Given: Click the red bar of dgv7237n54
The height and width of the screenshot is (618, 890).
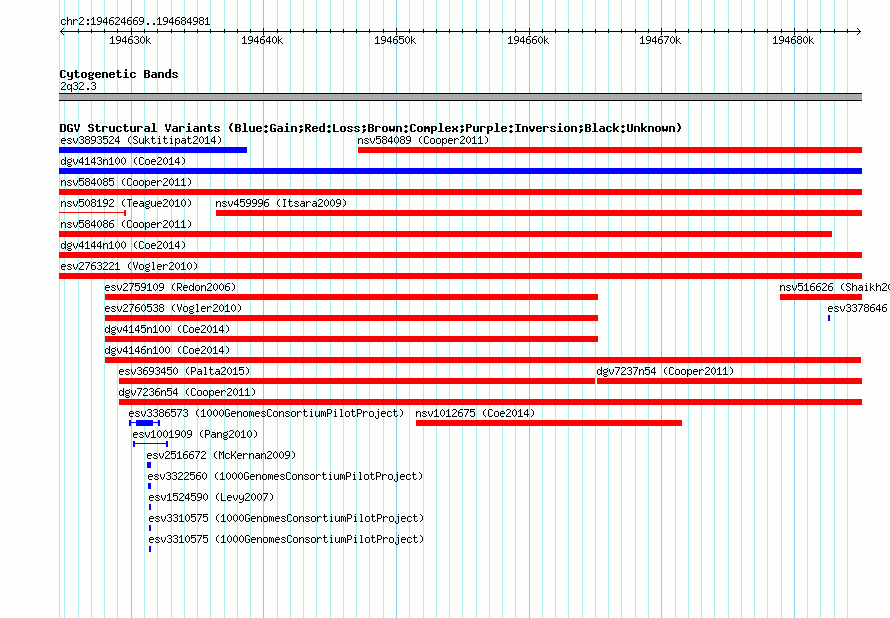Looking at the screenshot, I should click(x=729, y=381).
